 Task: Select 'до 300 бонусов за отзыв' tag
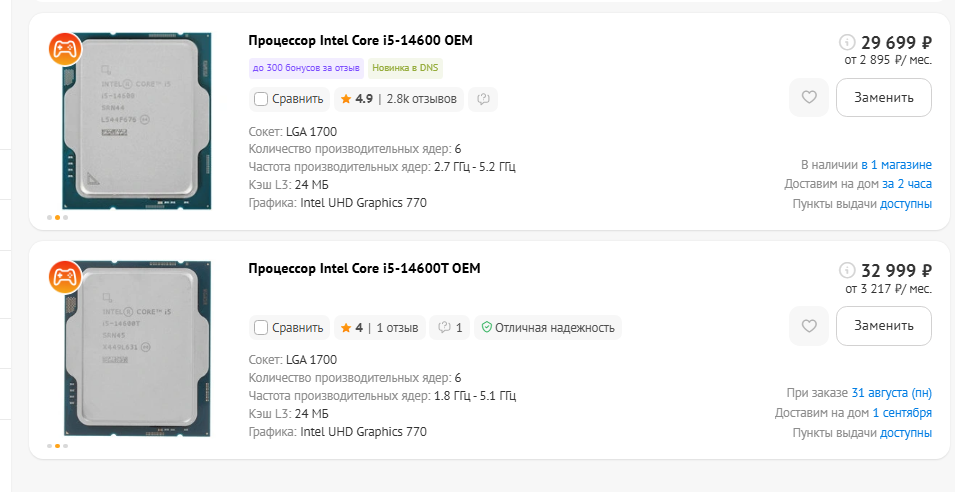tap(306, 68)
